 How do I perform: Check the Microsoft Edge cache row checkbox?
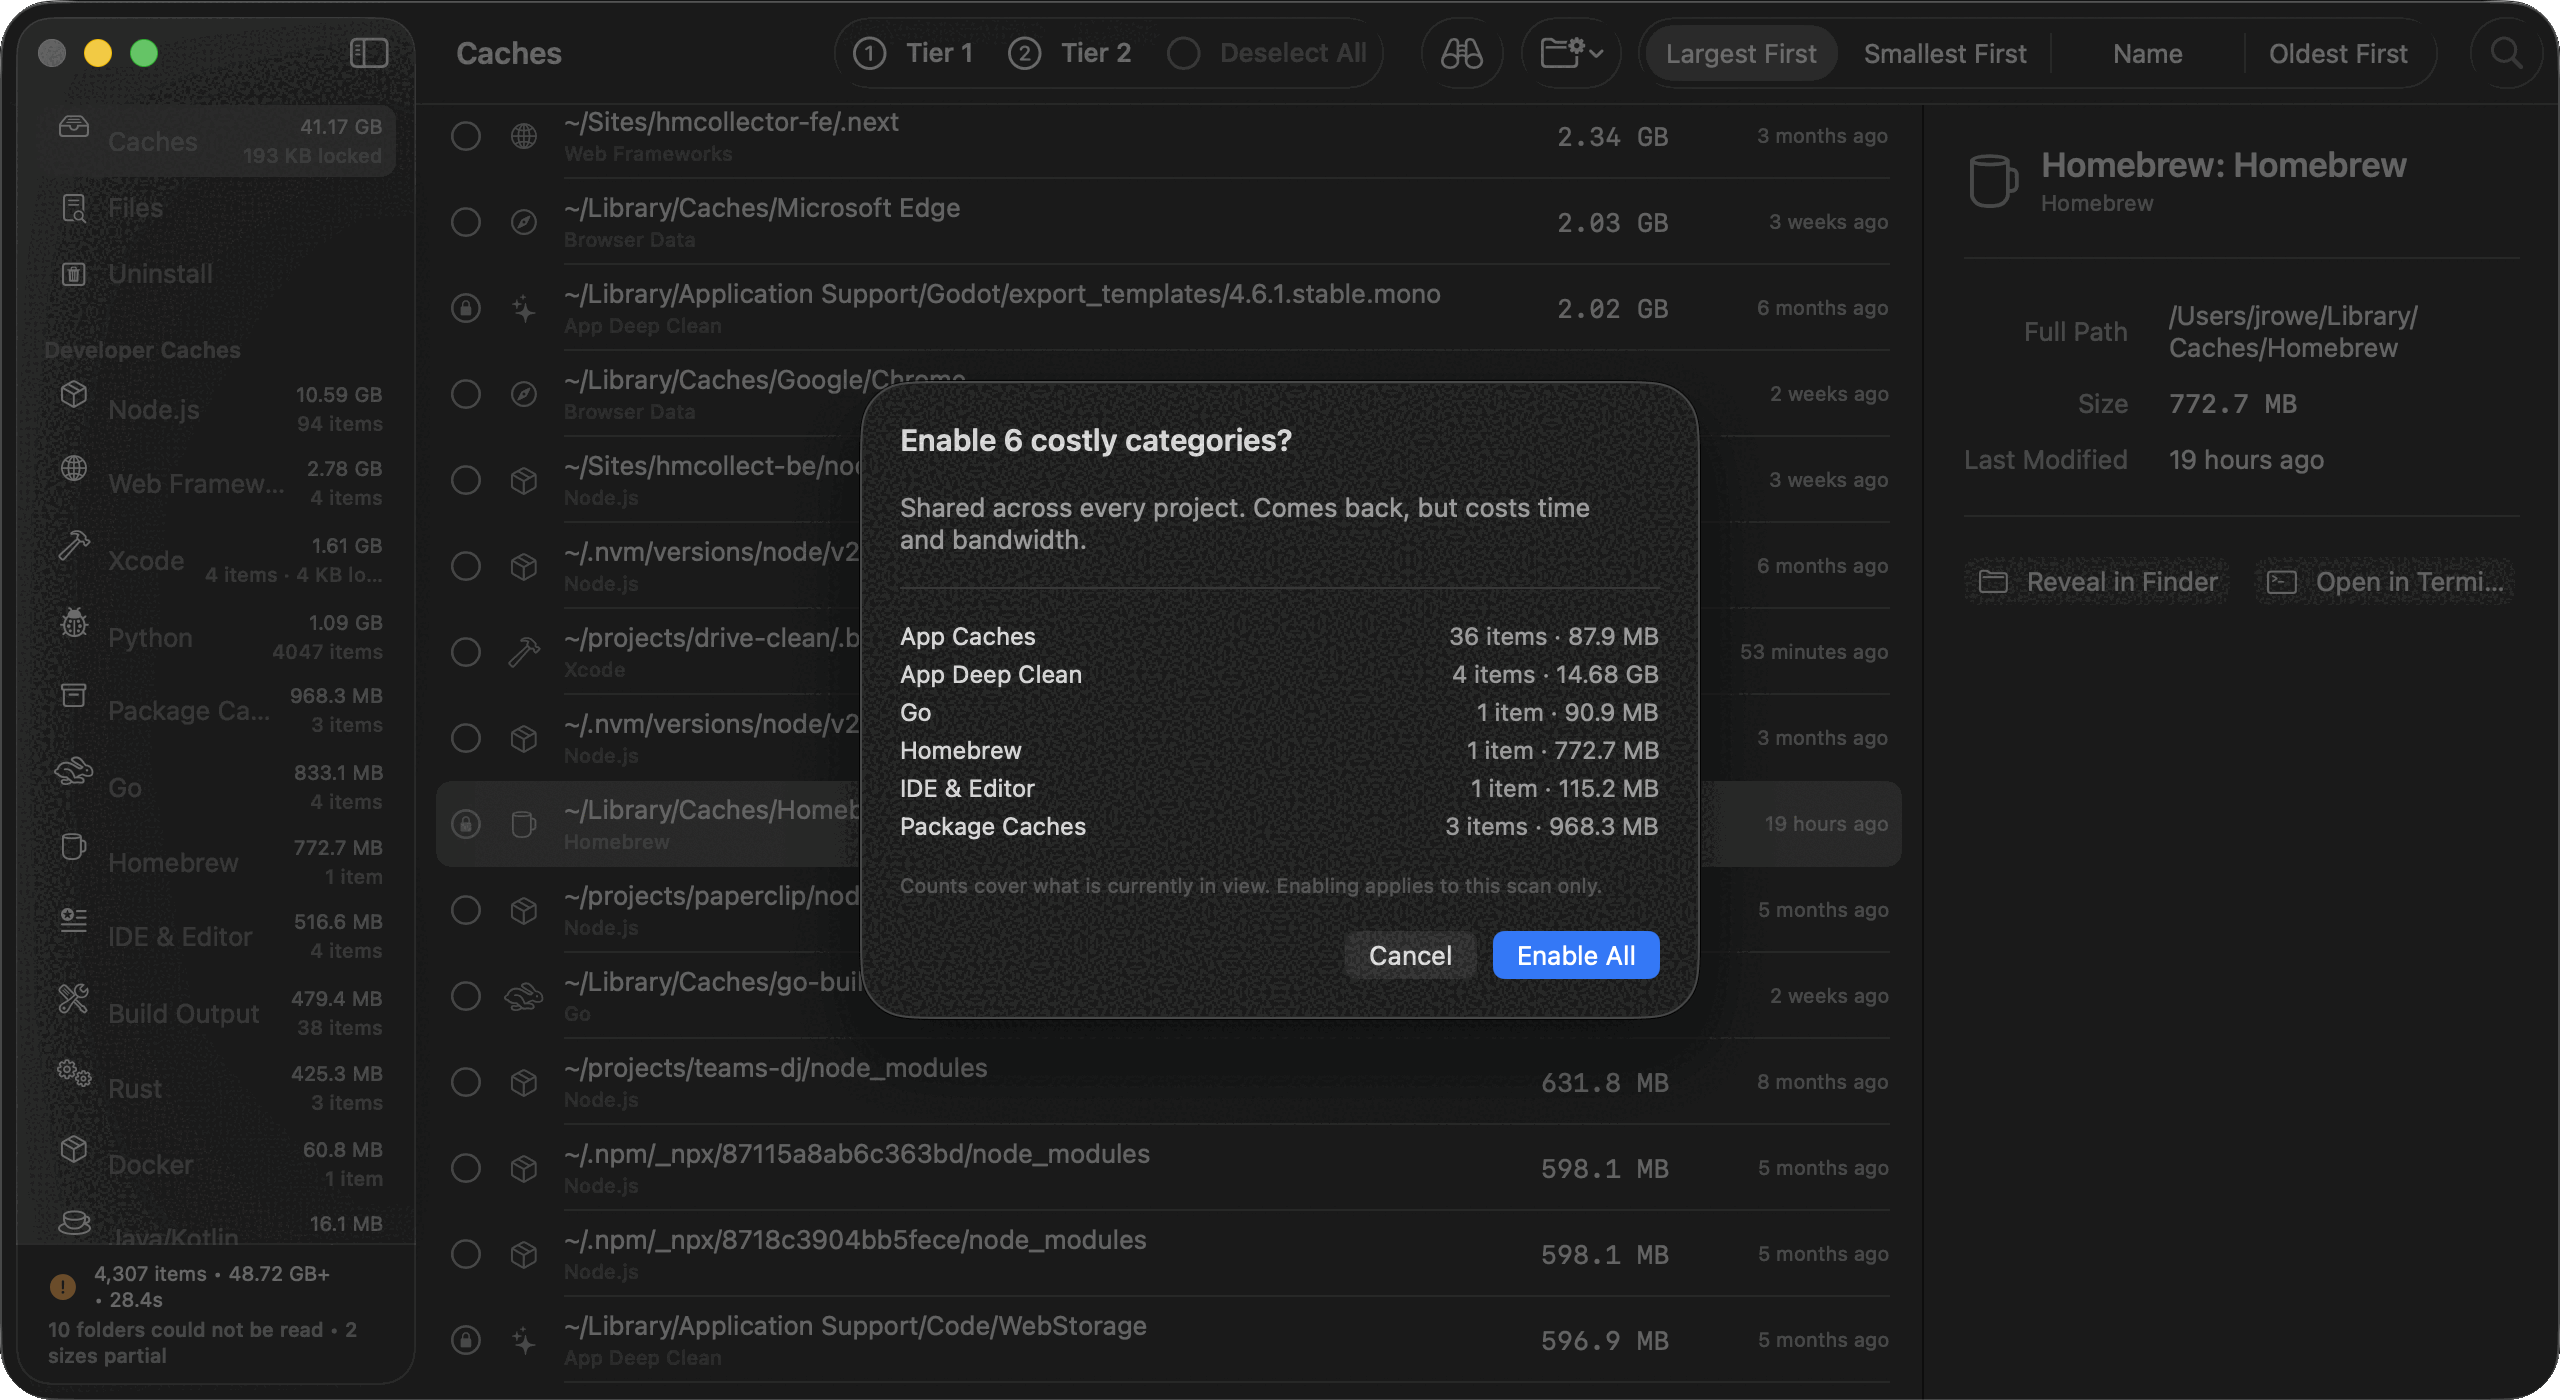pos(466,222)
